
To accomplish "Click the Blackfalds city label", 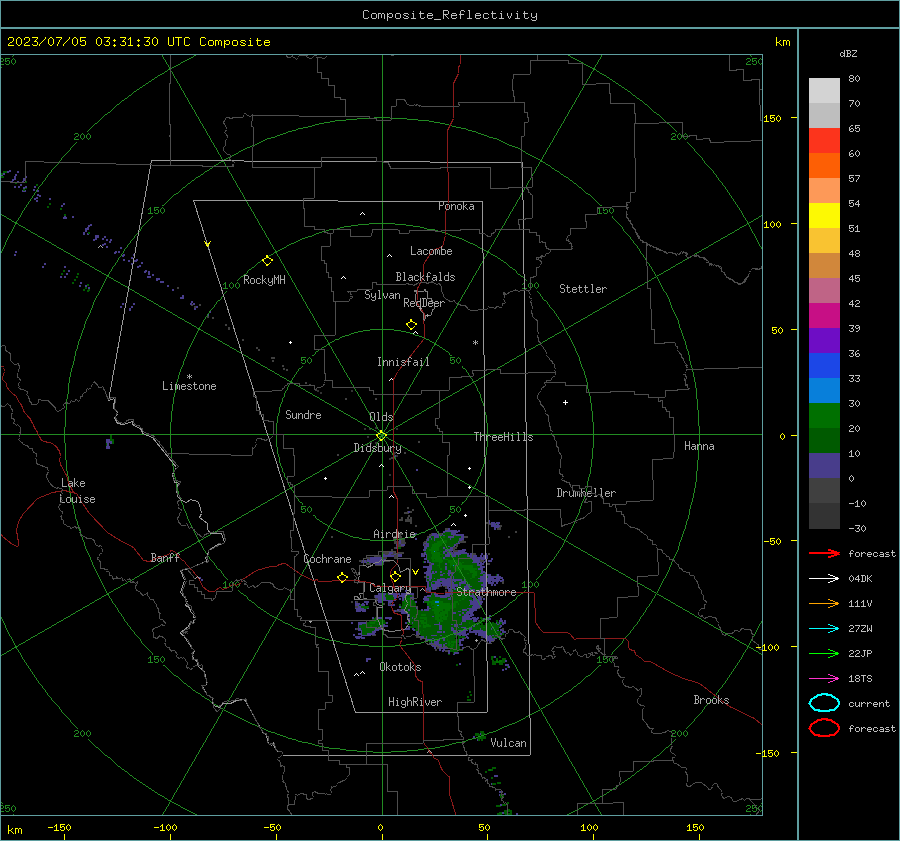I will 425,277.
